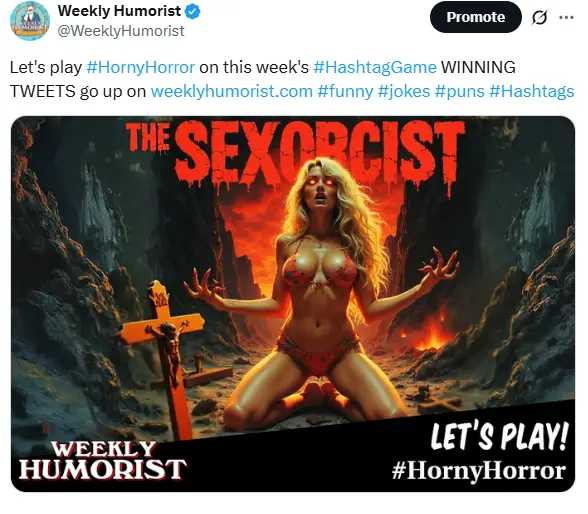Screen dimensions: 588x514
Task: Open the attached poster image
Action: (x=293, y=304)
